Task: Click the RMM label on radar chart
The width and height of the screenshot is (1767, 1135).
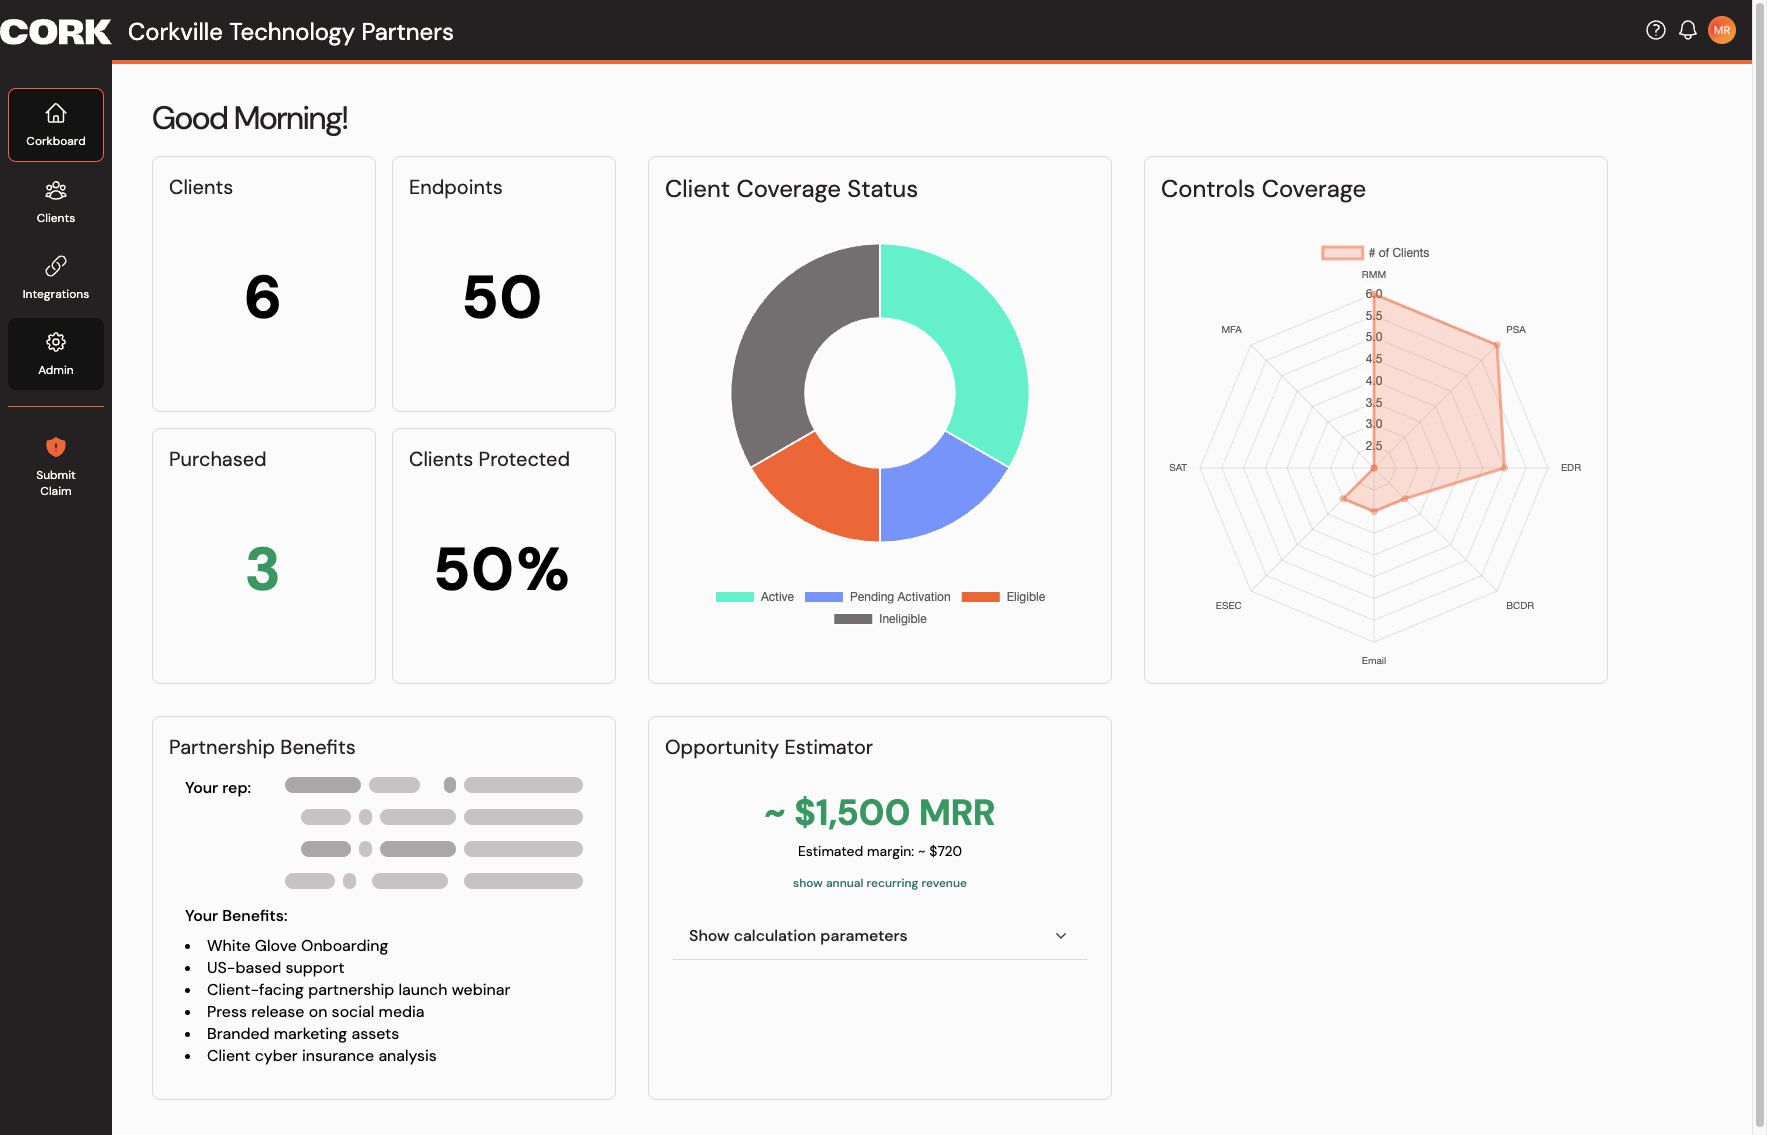Action: point(1374,275)
